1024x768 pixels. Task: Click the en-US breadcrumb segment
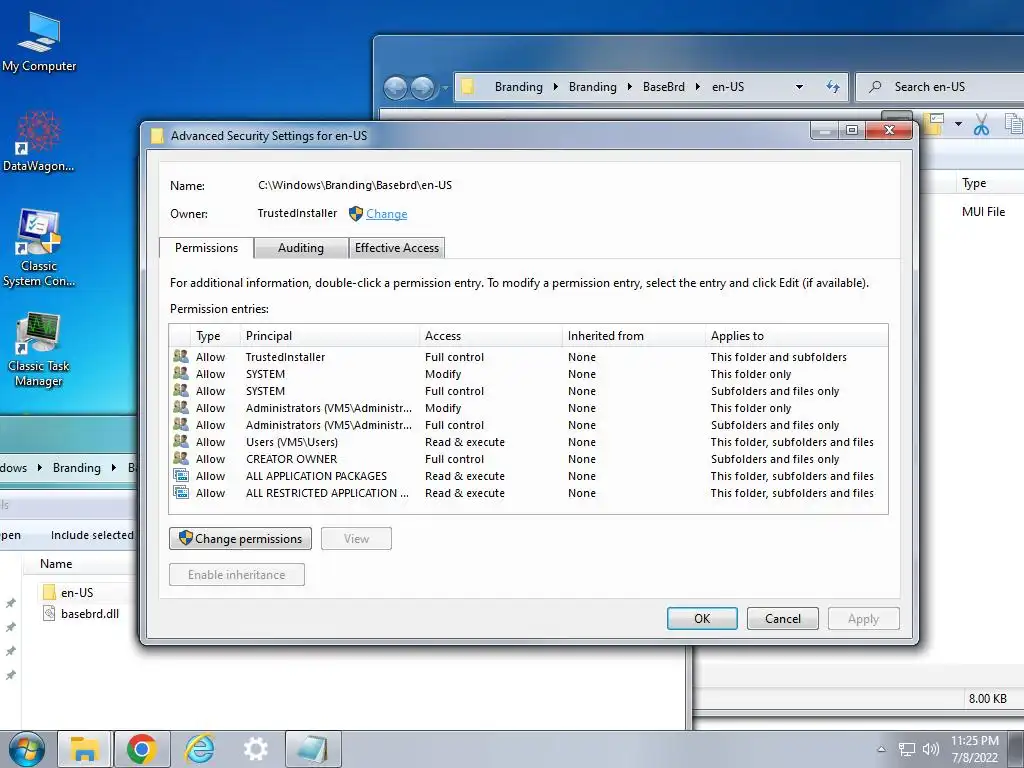click(728, 87)
